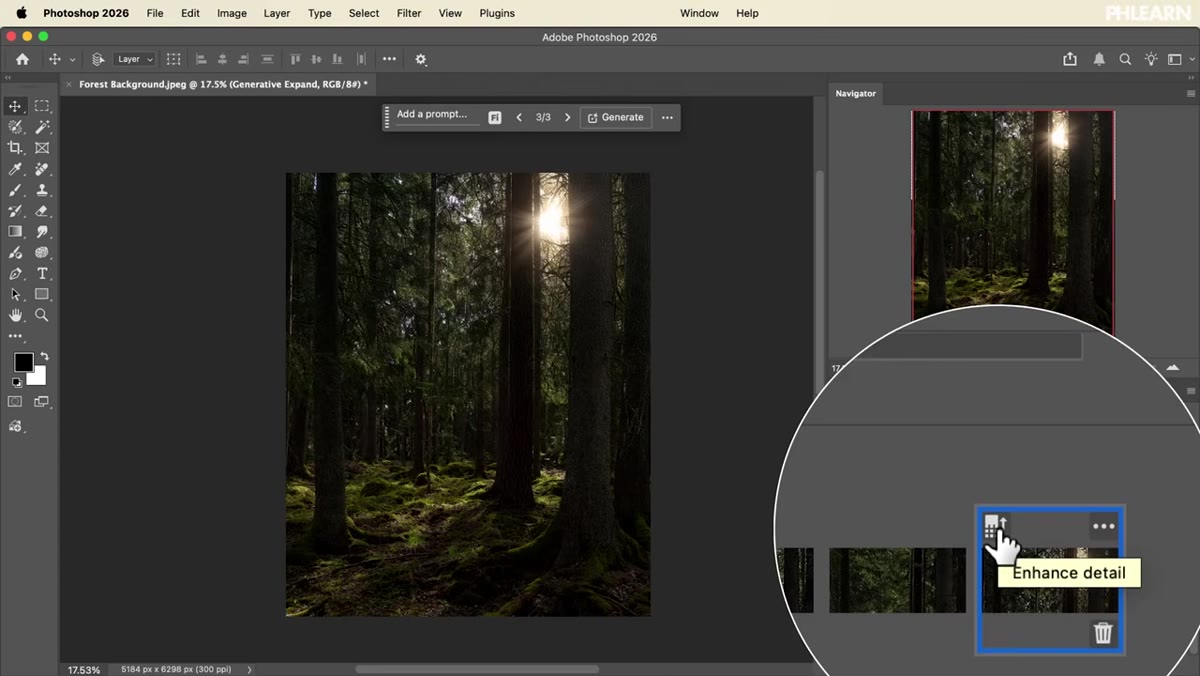
Task: Open the gear settings in options bar
Action: click(421, 59)
